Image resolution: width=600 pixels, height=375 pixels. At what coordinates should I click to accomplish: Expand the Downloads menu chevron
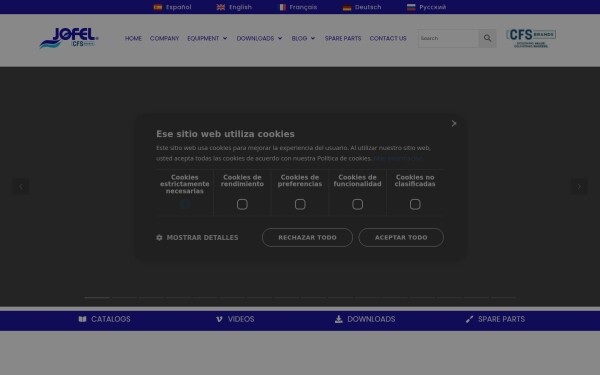[x=280, y=38]
